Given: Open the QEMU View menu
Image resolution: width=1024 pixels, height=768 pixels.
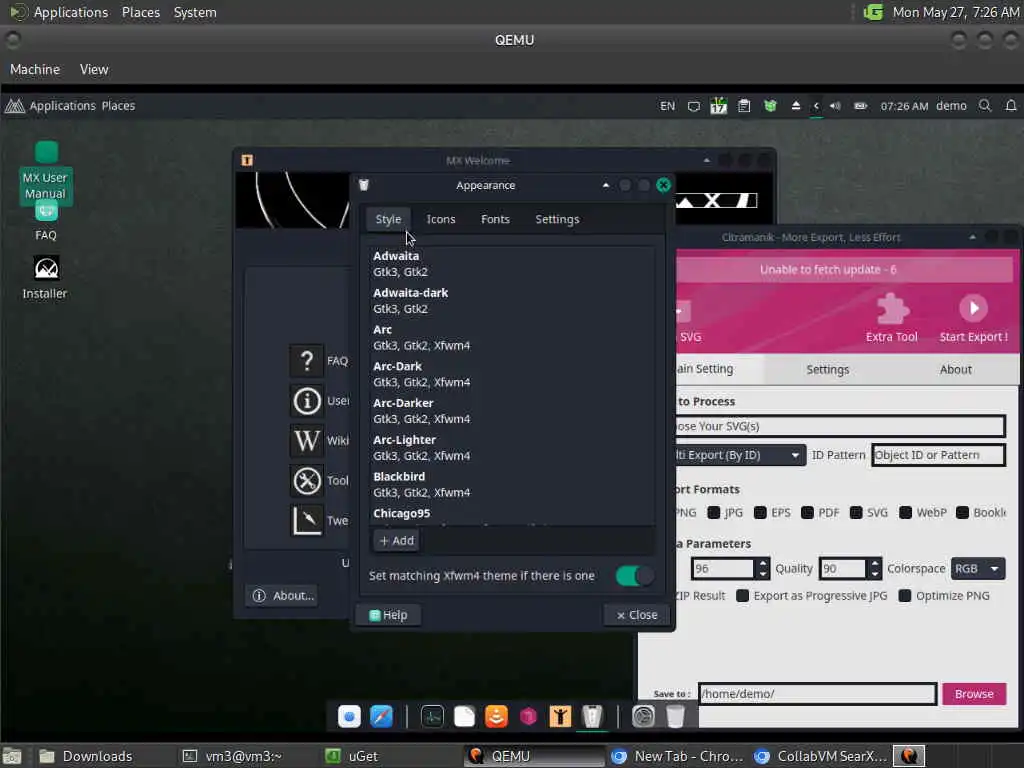Looking at the screenshot, I should tap(94, 69).
